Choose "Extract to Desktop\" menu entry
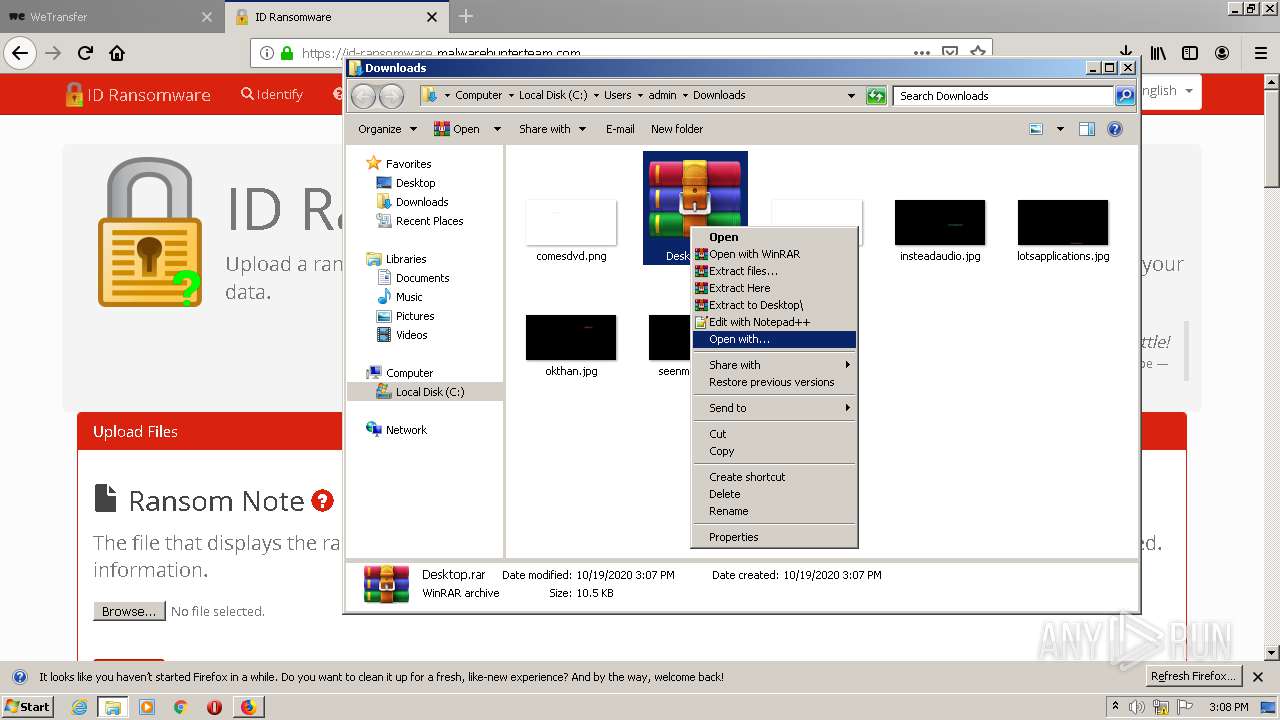The image size is (1280, 720). click(774, 305)
